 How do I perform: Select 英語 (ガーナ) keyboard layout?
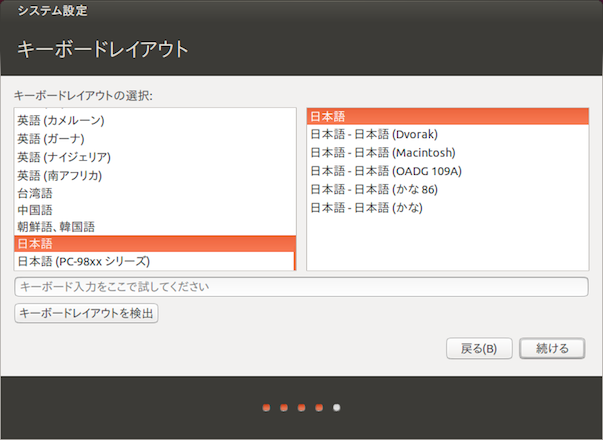click(x=51, y=139)
